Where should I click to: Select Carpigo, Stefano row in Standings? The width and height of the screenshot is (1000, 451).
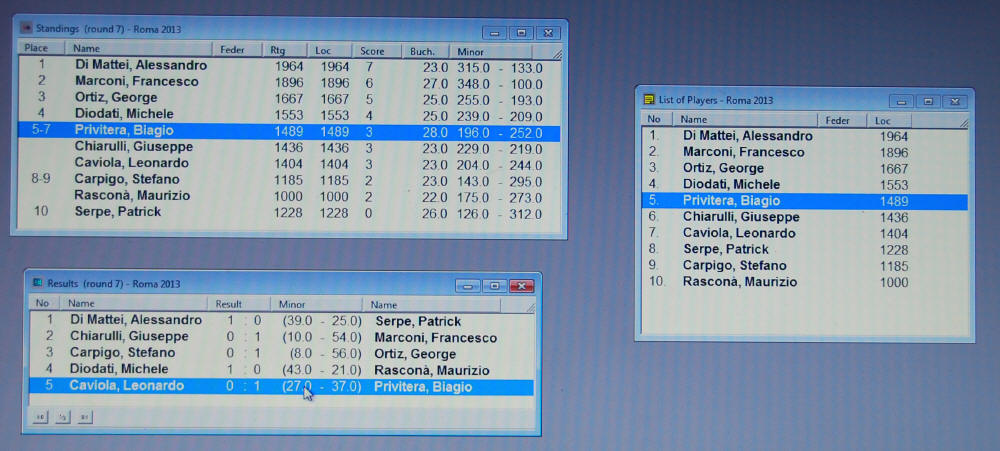289,180
